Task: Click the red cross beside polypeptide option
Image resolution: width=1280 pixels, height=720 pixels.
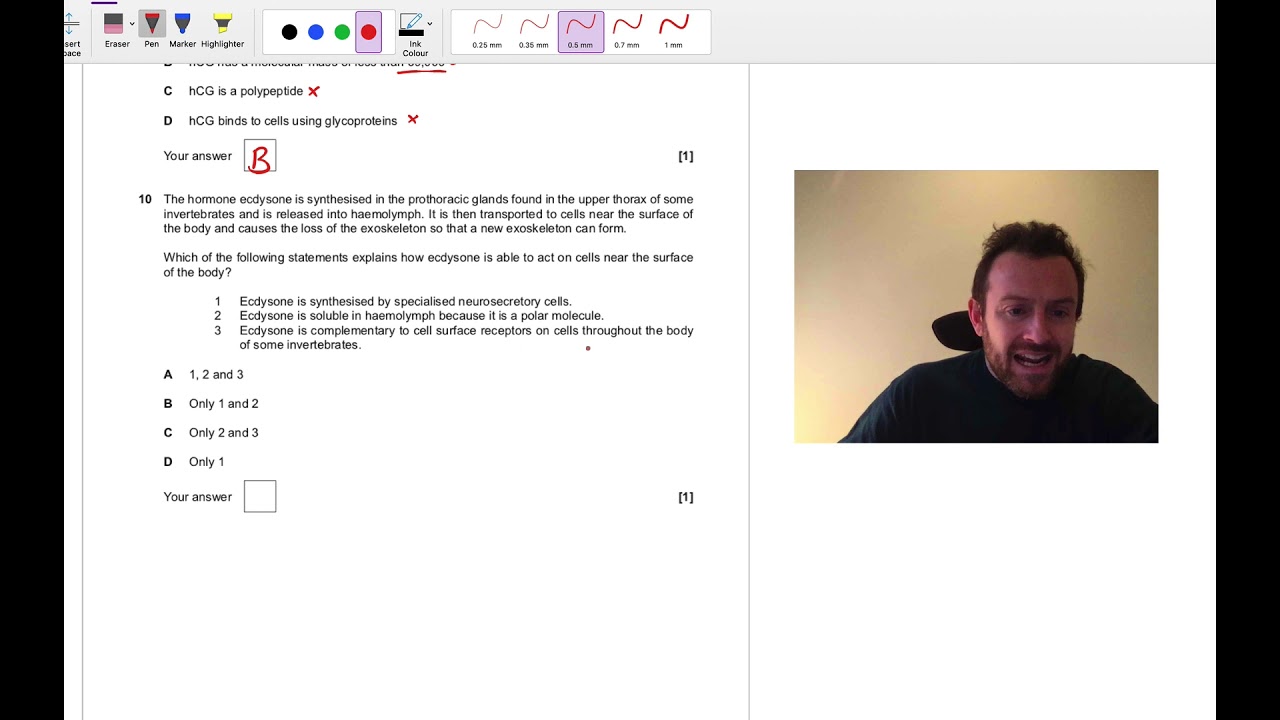Action: pos(313,91)
